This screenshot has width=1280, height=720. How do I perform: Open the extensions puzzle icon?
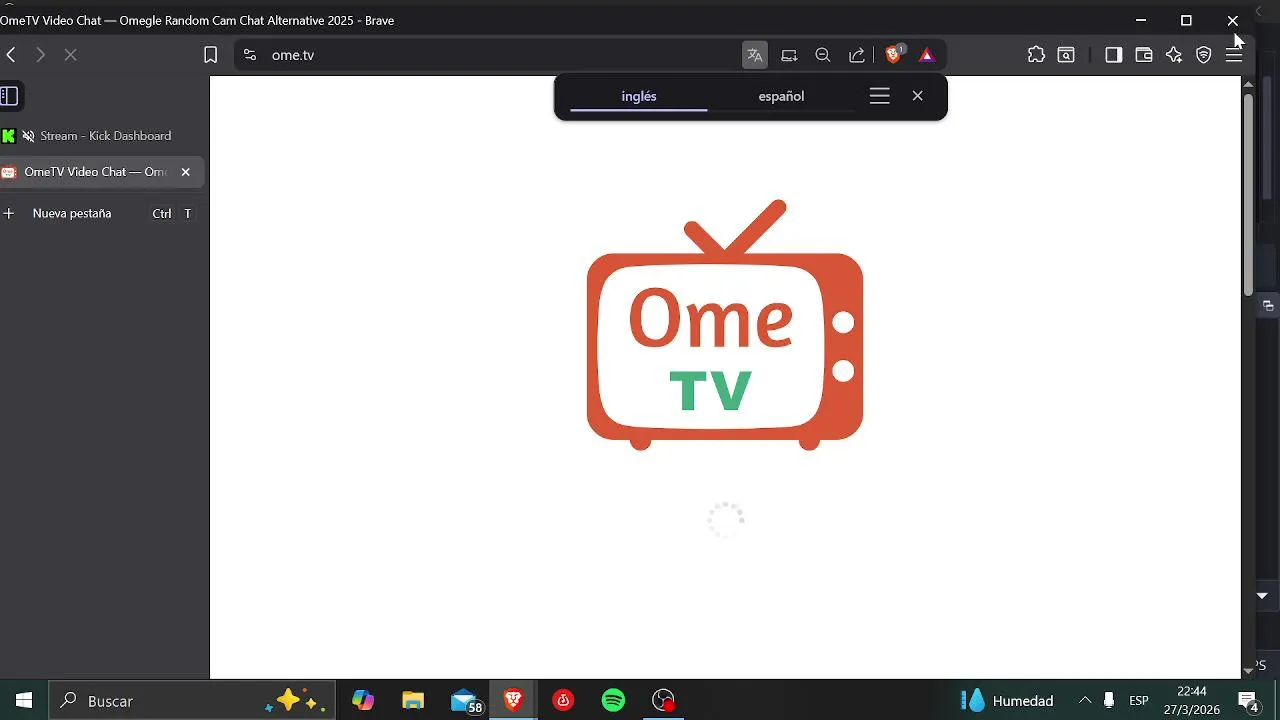pyautogui.click(x=1036, y=55)
